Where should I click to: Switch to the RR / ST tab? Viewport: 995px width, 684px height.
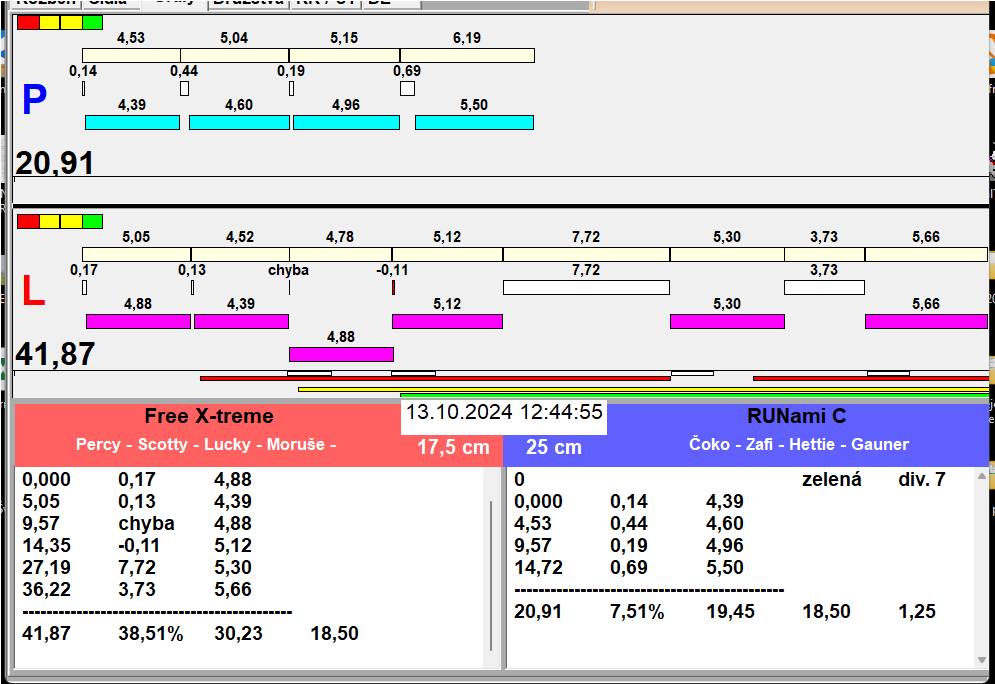tap(325, 3)
